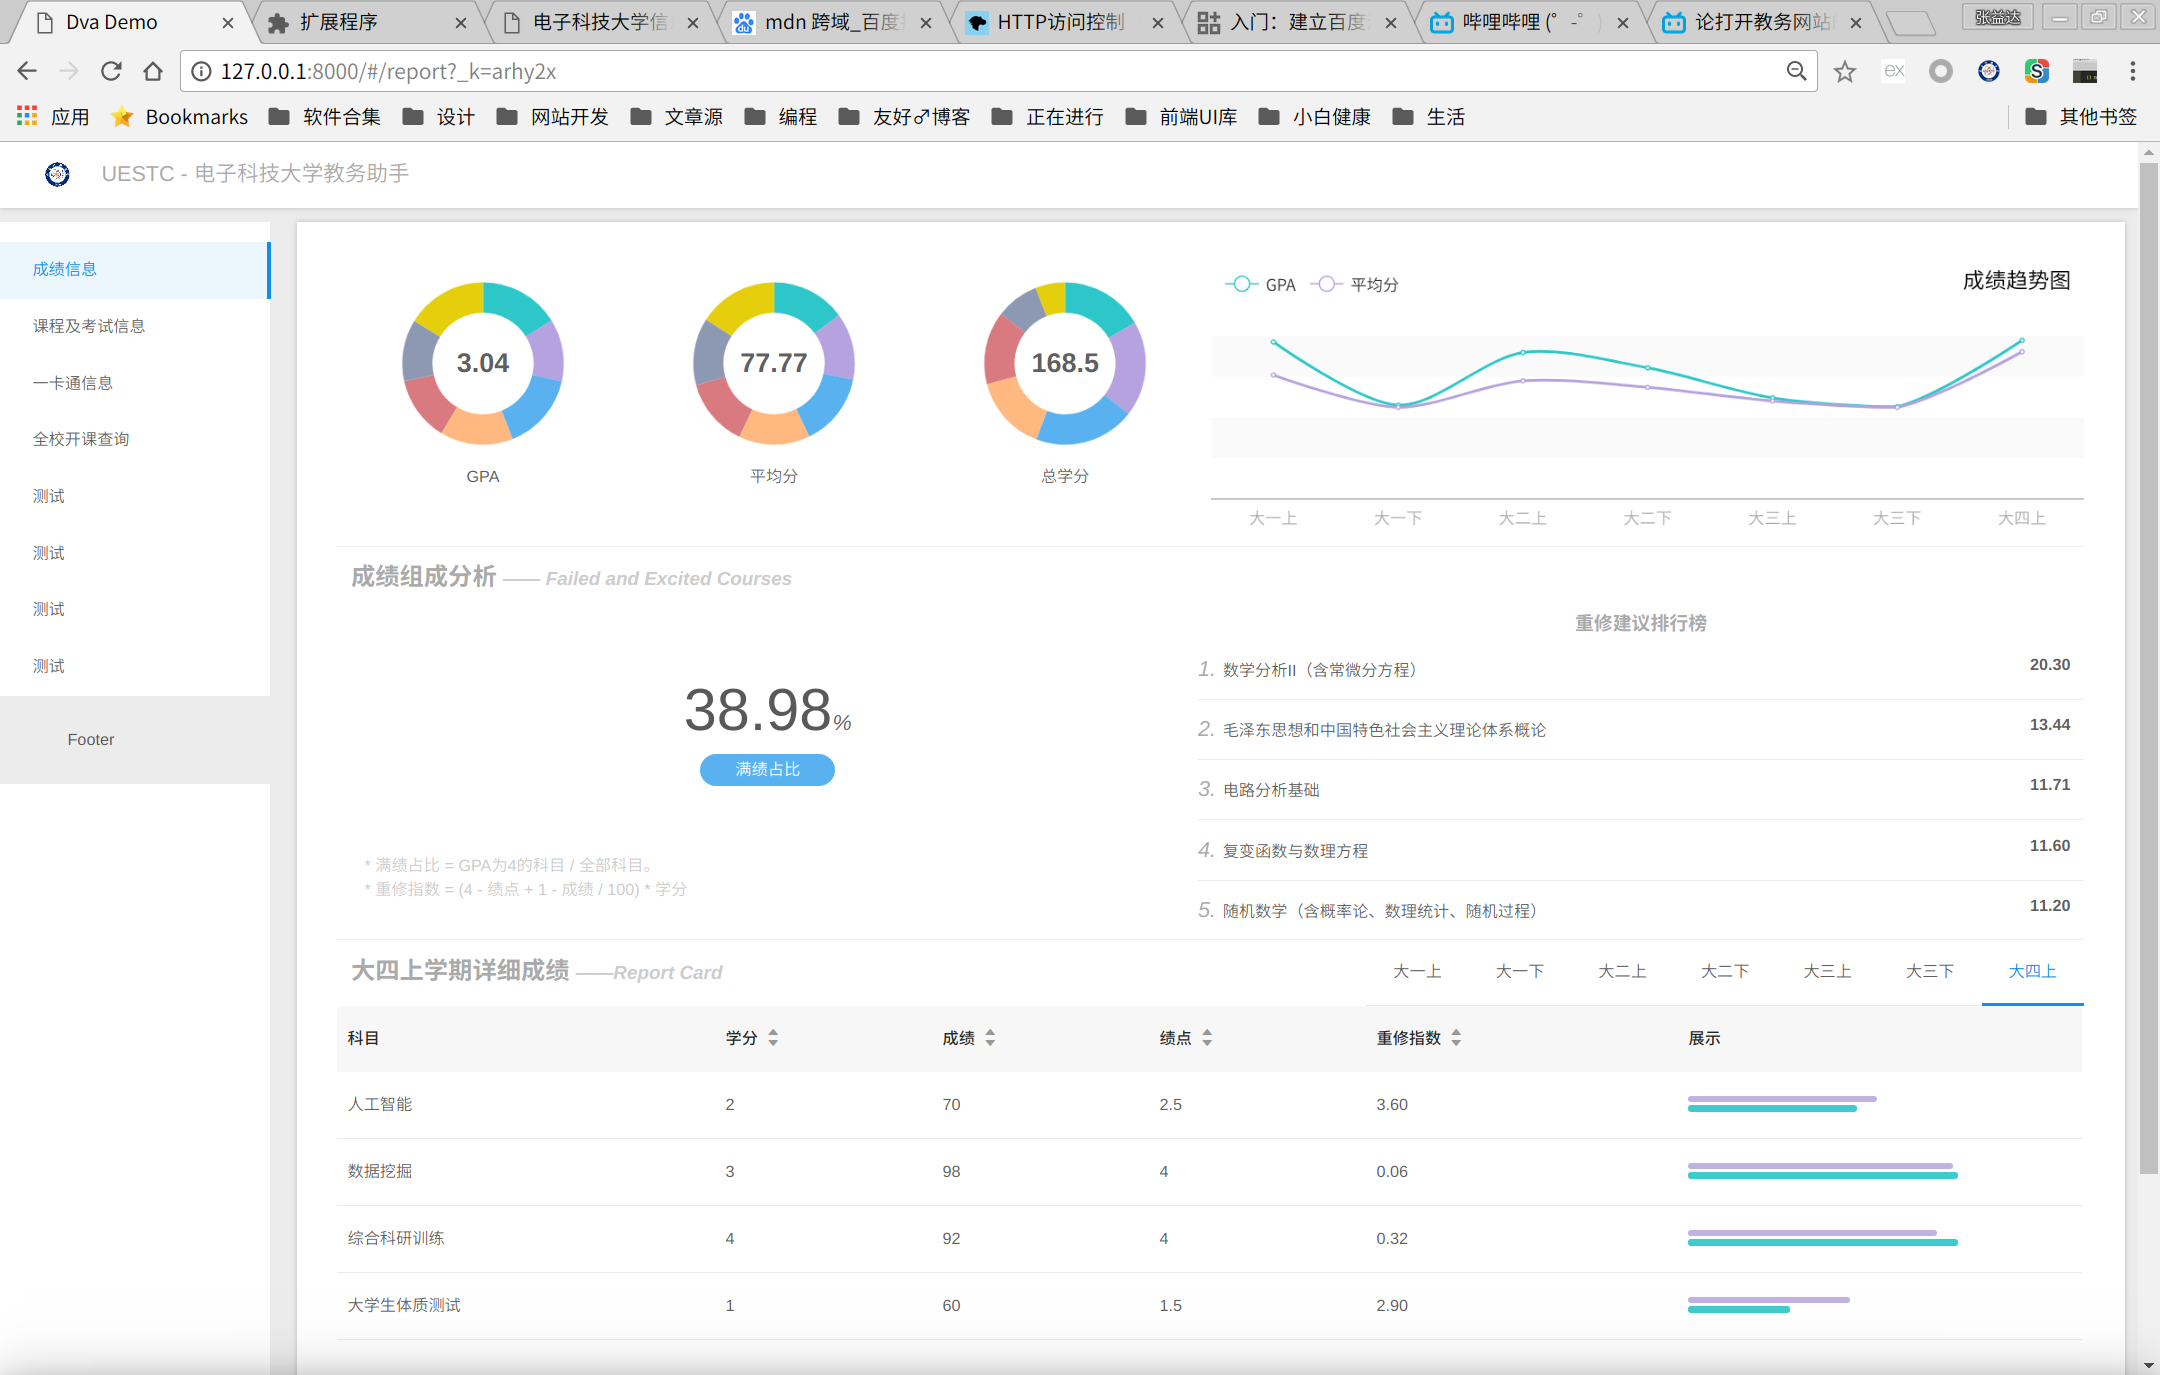Reload the page with the refresh icon
This screenshot has width=2160, height=1375.
[x=111, y=71]
